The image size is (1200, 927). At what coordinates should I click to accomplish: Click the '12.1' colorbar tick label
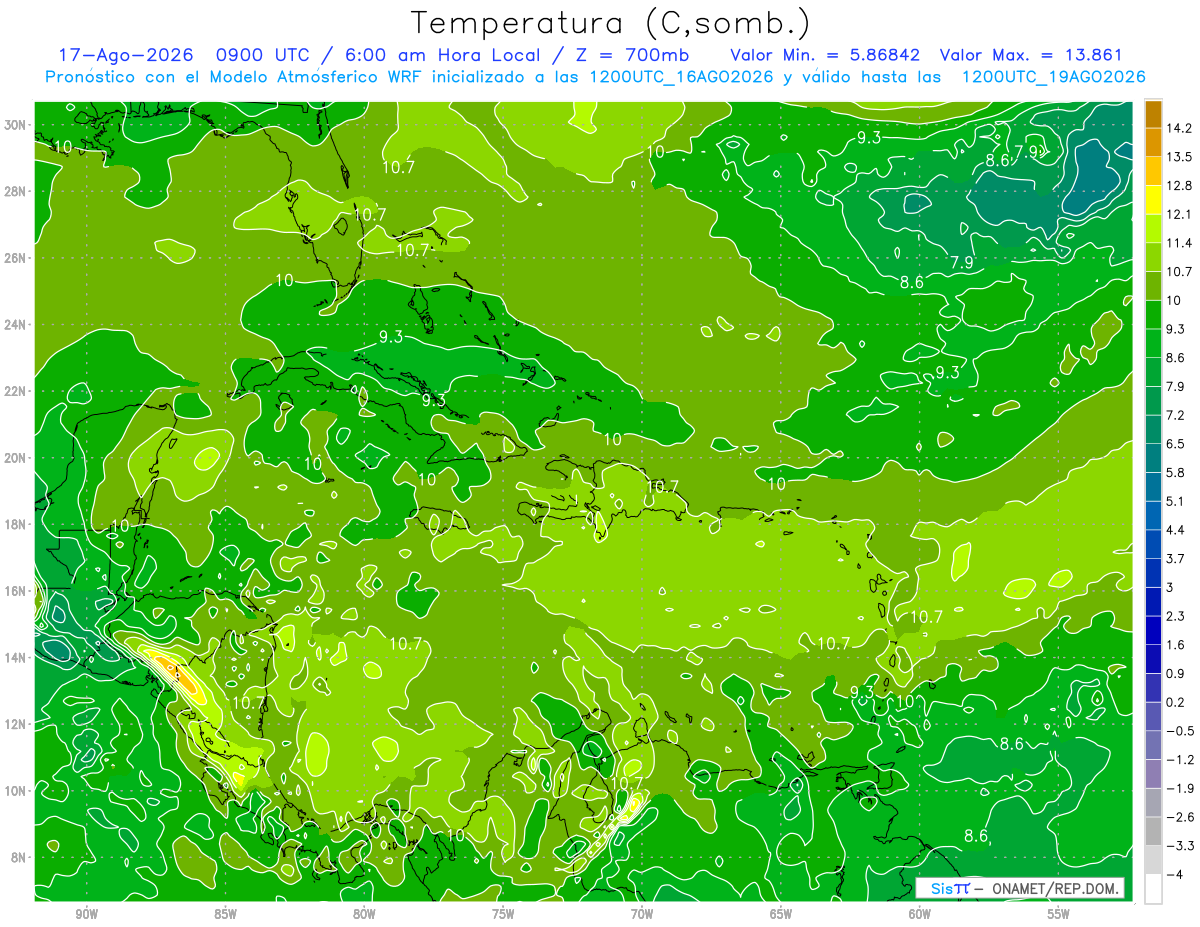tap(1179, 214)
